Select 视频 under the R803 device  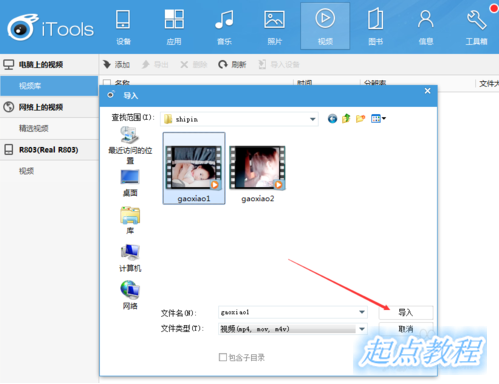click(x=49, y=171)
